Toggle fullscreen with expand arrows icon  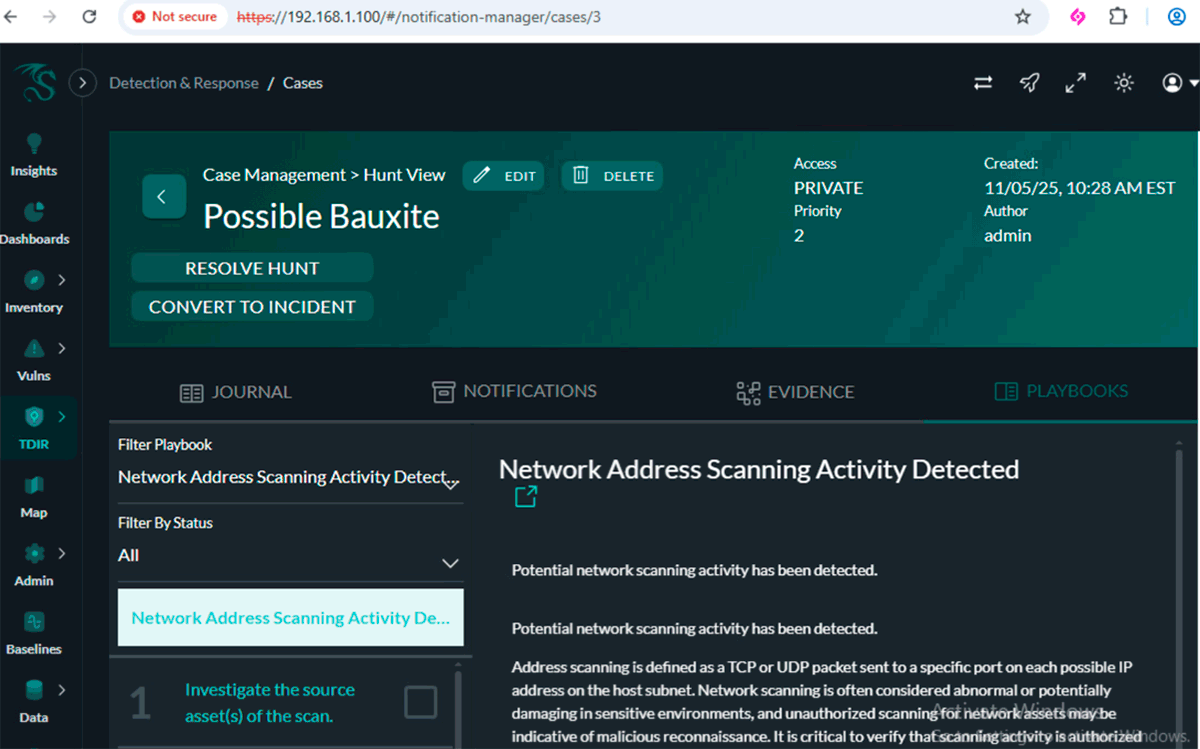click(1075, 83)
